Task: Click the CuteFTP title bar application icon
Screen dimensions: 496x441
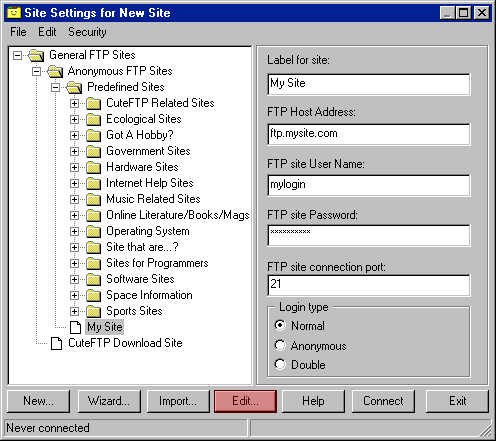Action: click(14, 13)
